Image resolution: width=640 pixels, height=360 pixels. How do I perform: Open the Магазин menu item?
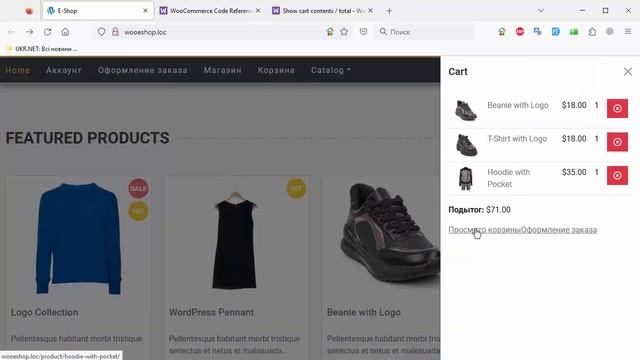click(x=222, y=70)
